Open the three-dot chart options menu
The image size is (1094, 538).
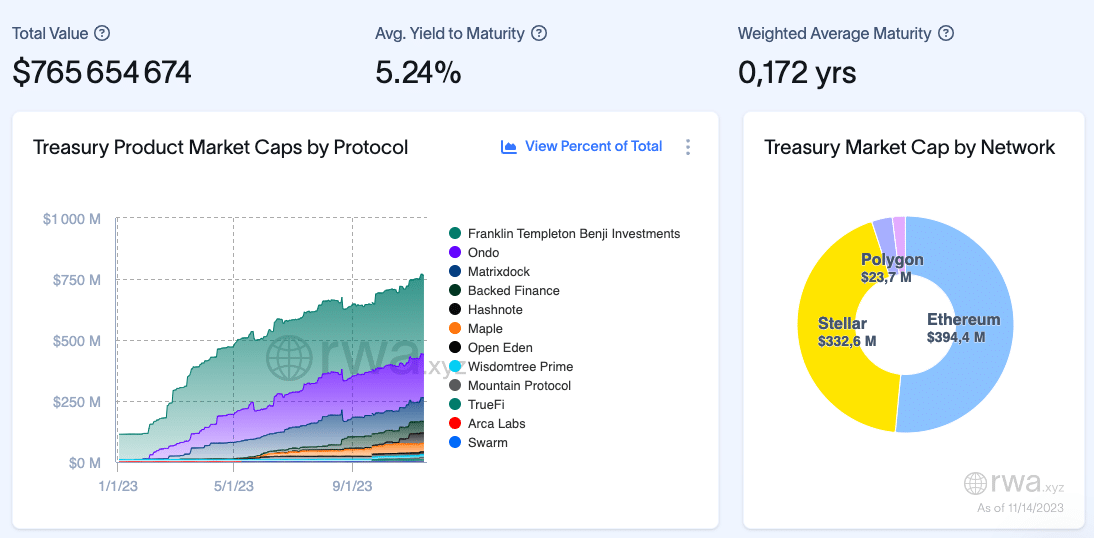[688, 147]
